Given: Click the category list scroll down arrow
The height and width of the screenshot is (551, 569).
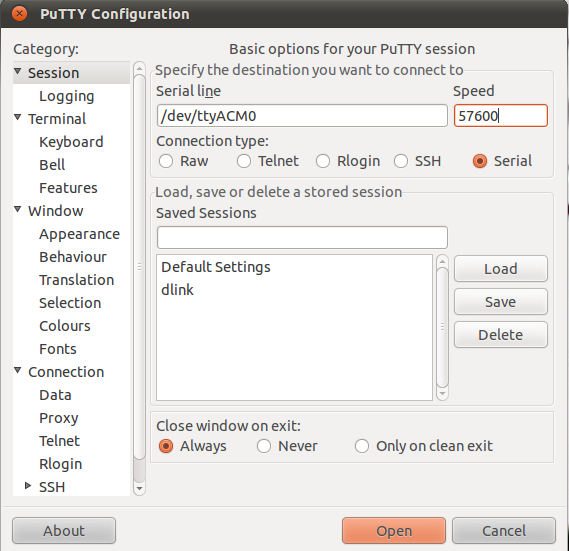Looking at the screenshot, I should point(139,489).
